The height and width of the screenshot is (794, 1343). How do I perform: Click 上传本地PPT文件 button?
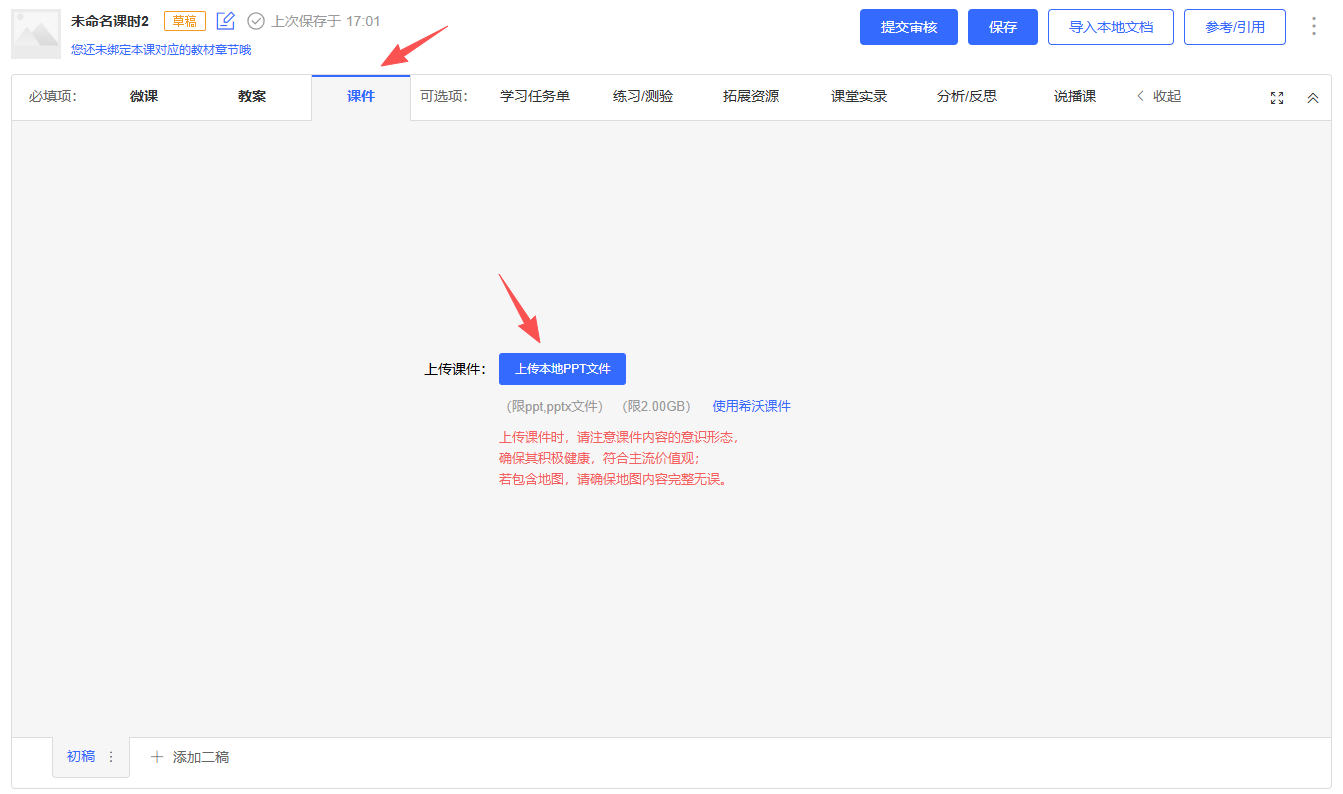click(562, 369)
